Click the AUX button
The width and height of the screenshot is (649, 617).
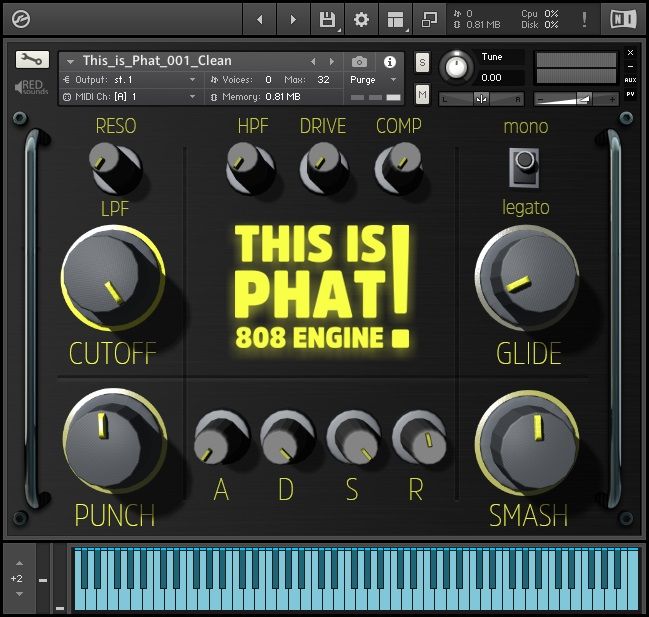click(630, 79)
